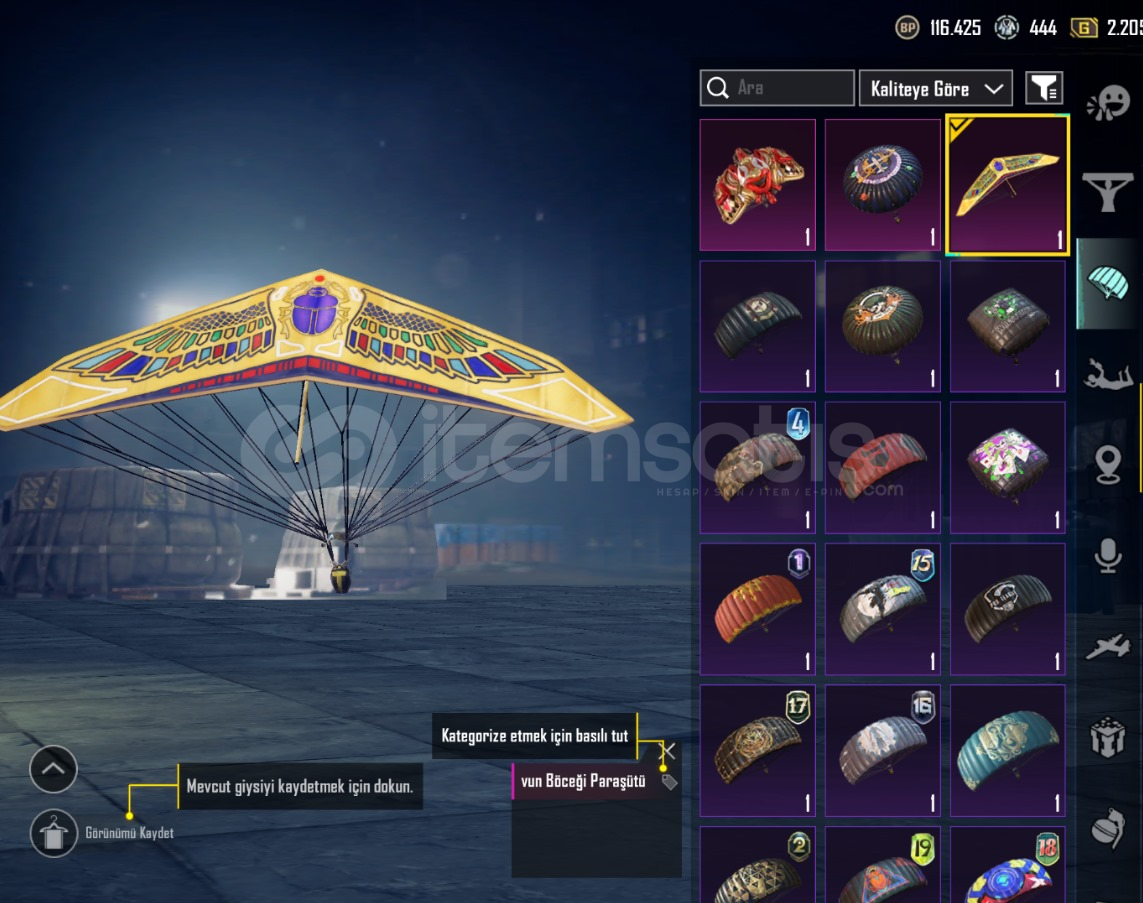Tap the Görünümü Kaydet hanger button
Viewport: 1143px width, 903px height.
[53, 833]
